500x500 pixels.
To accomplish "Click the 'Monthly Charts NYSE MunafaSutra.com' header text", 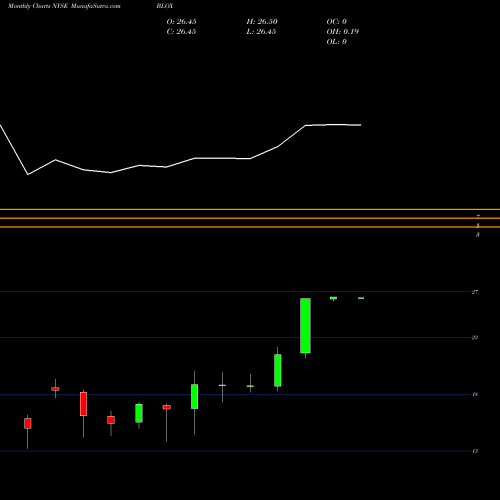I will (x=64, y=6).
